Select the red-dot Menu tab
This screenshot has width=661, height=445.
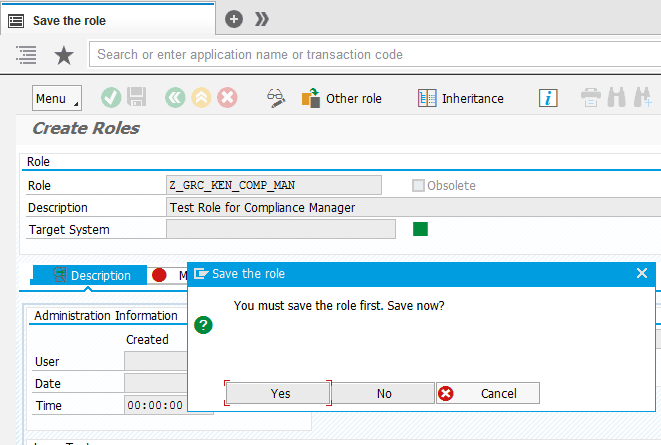[x=167, y=275]
